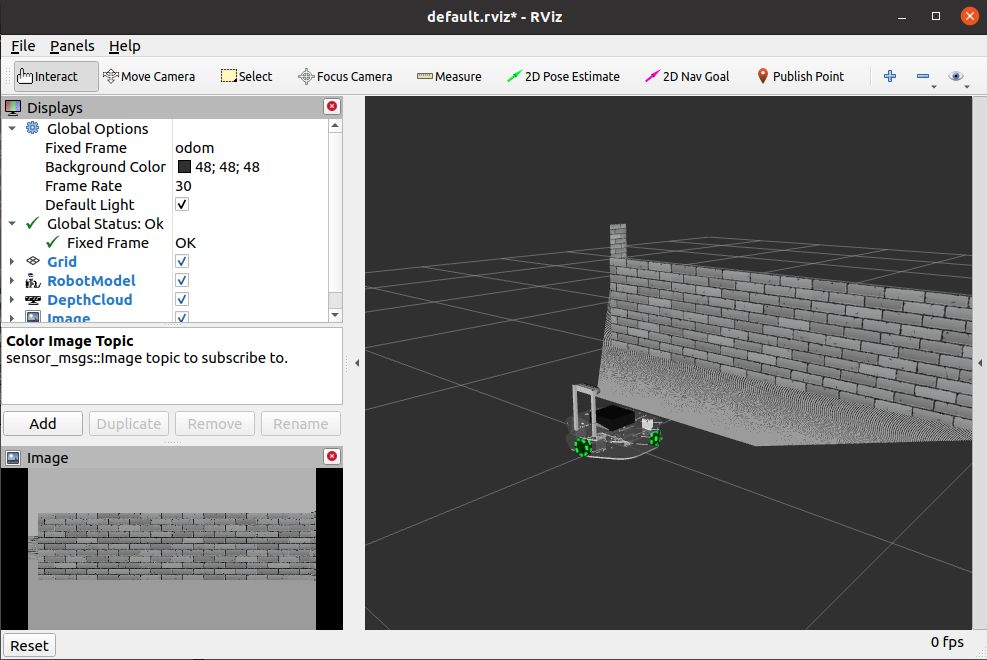Expand the Grid display tree item
Viewport: 987px width, 660px height.
12,261
